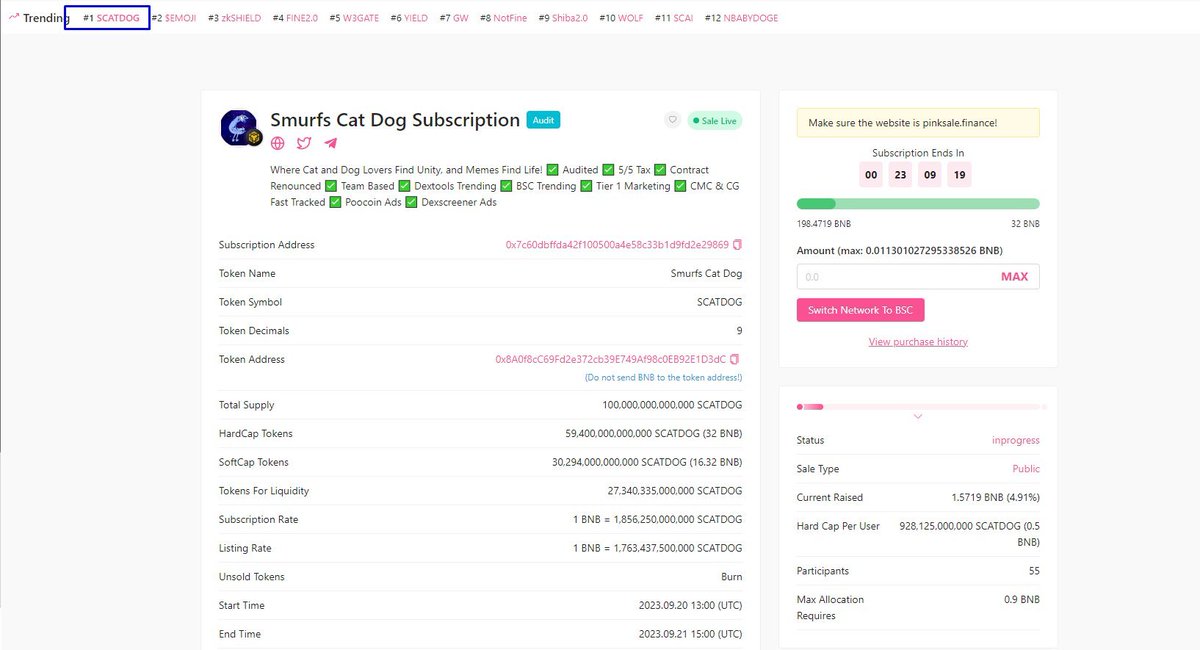Open #6 YIELD trending link
Screen dimensions: 1200x650
click(x=409, y=18)
